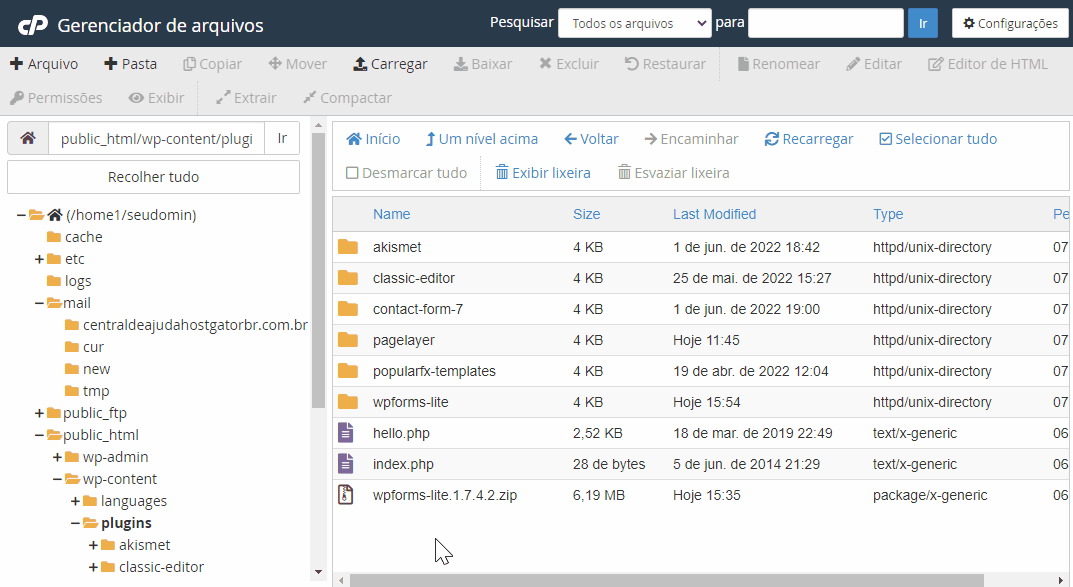The image size is (1073, 587).
Task: Sort by the Size column
Action: pos(586,214)
